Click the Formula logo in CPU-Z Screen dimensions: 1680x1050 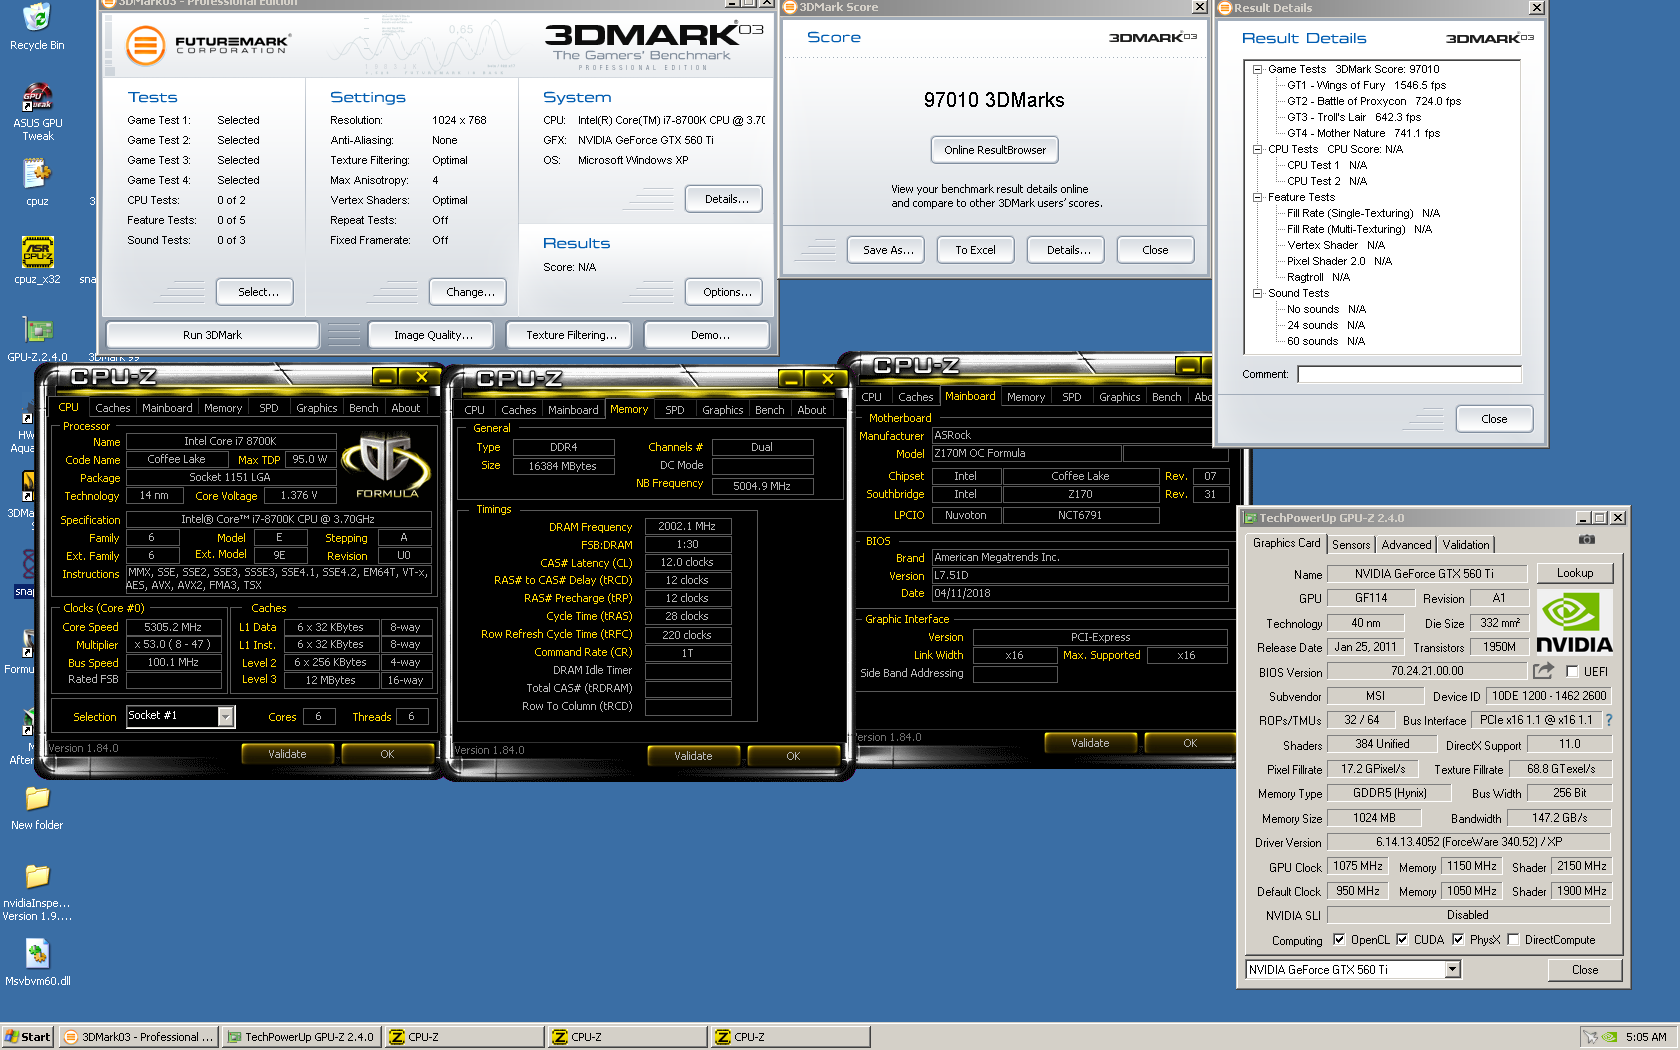386,465
